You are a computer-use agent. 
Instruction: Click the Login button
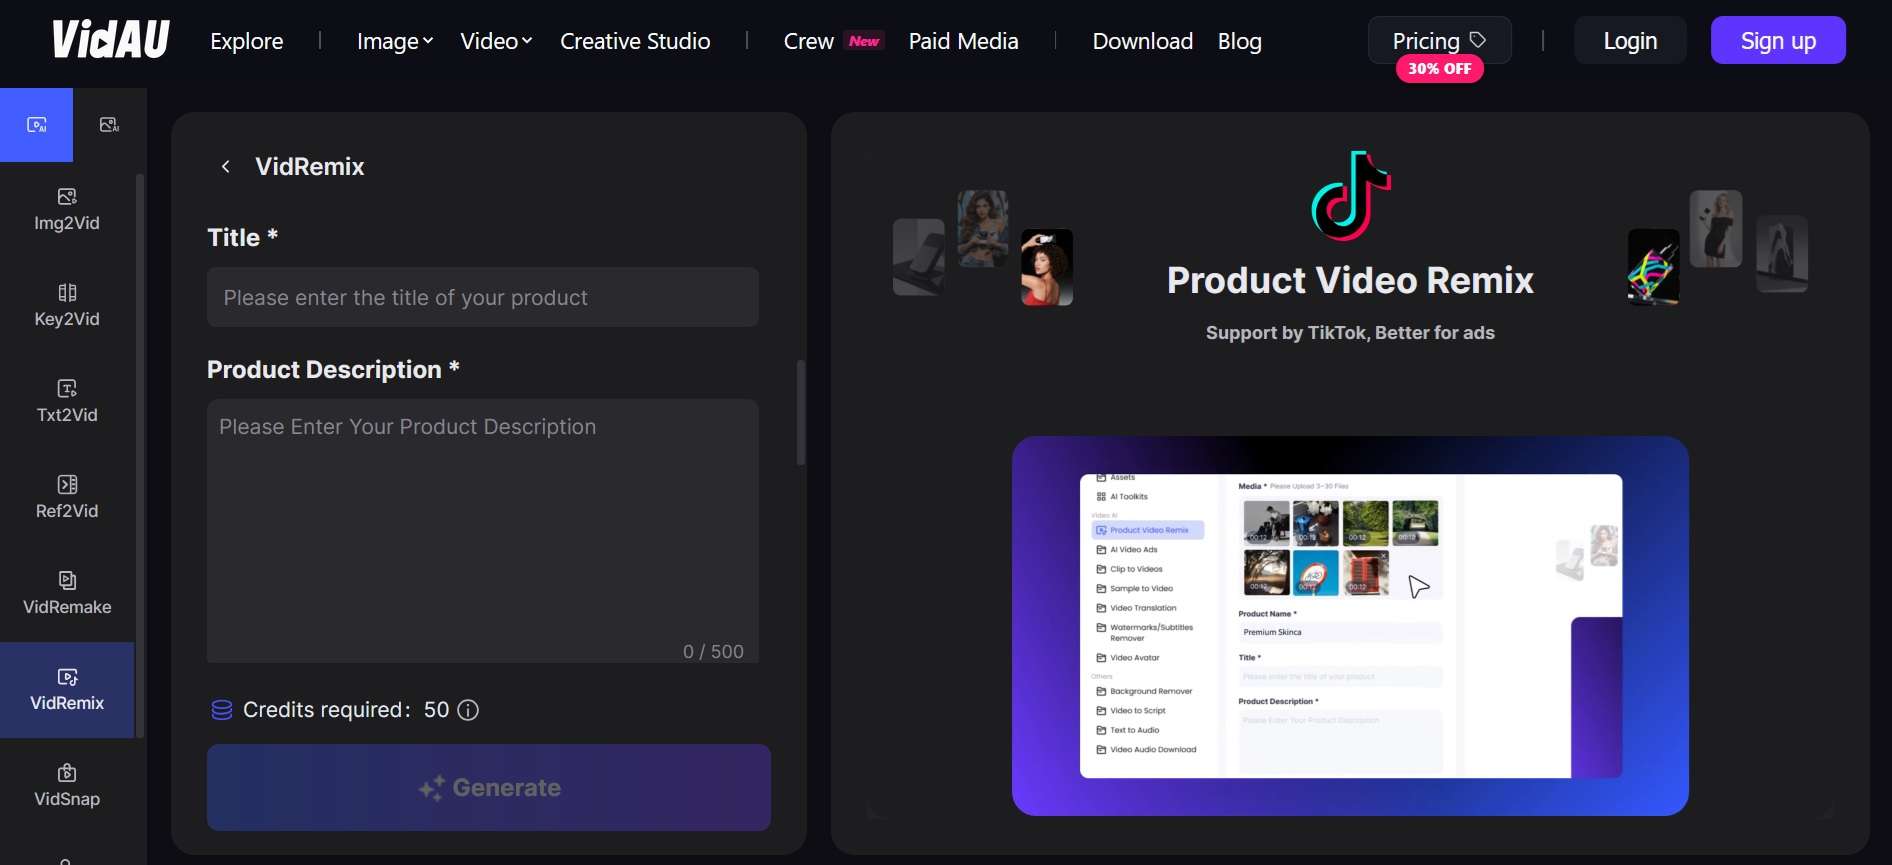1630,40
